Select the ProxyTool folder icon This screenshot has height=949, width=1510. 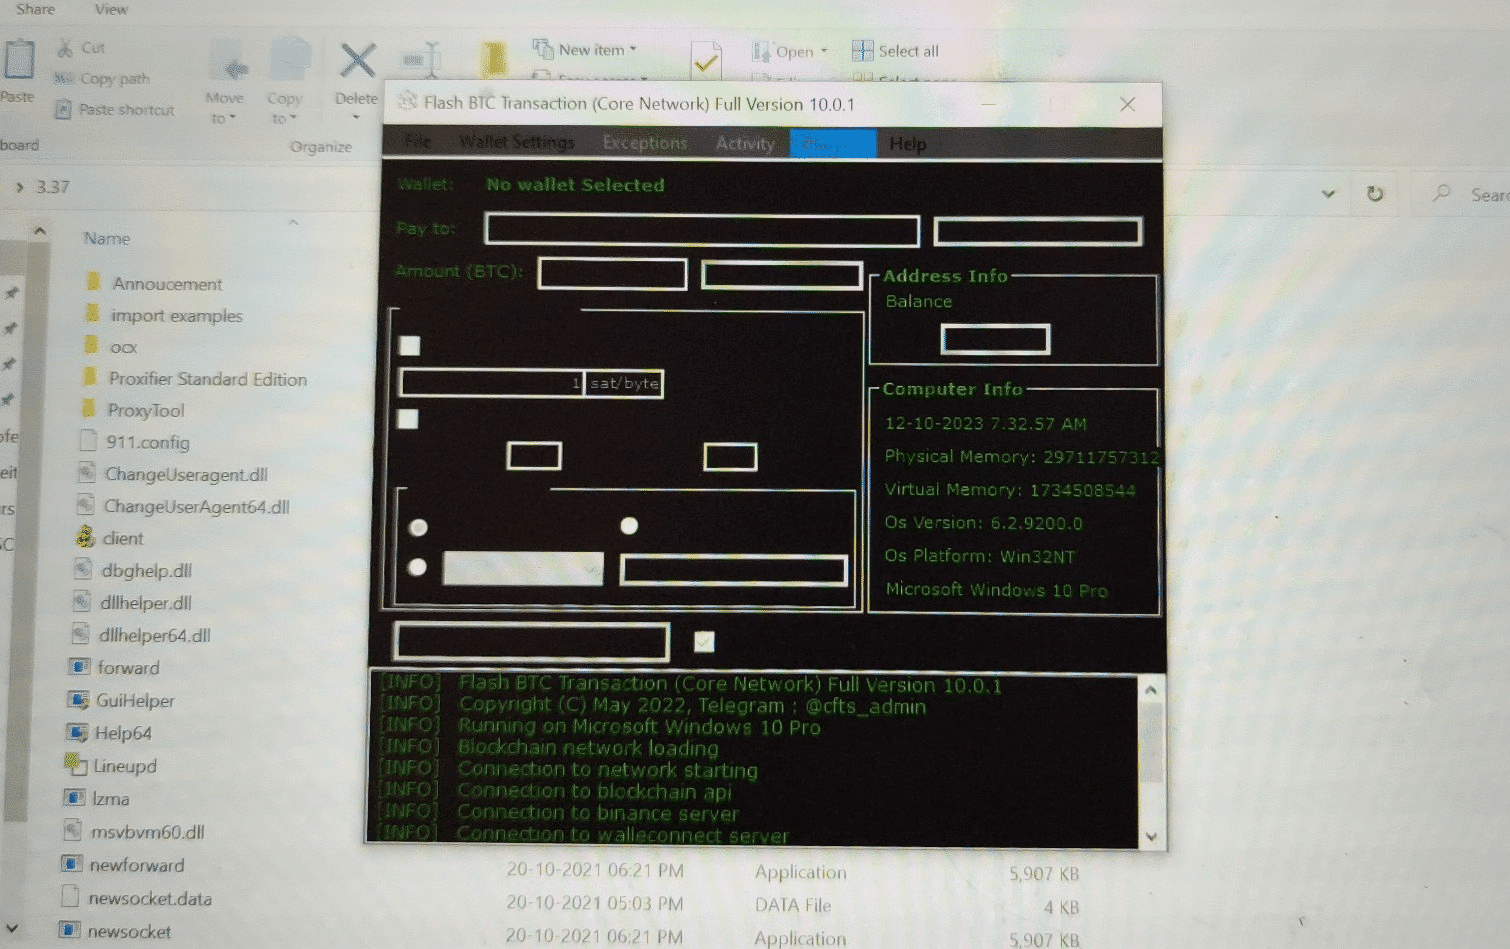(x=88, y=409)
